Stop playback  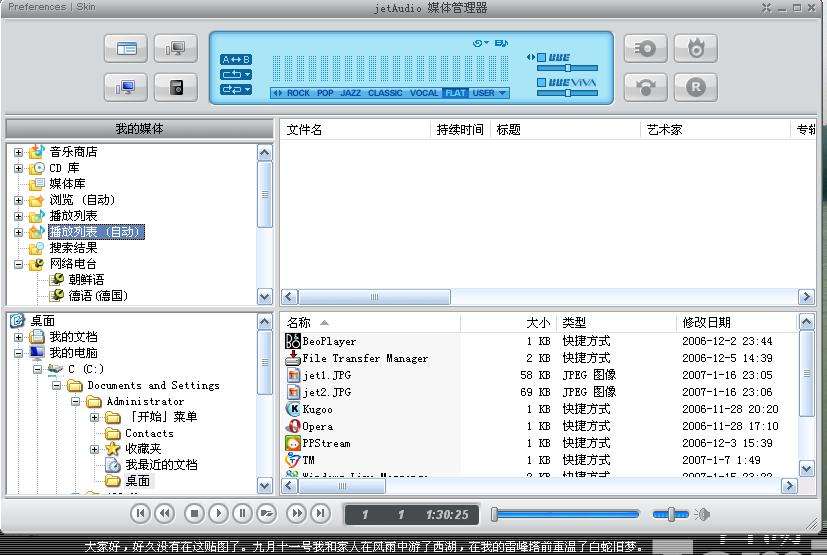point(194,513)
